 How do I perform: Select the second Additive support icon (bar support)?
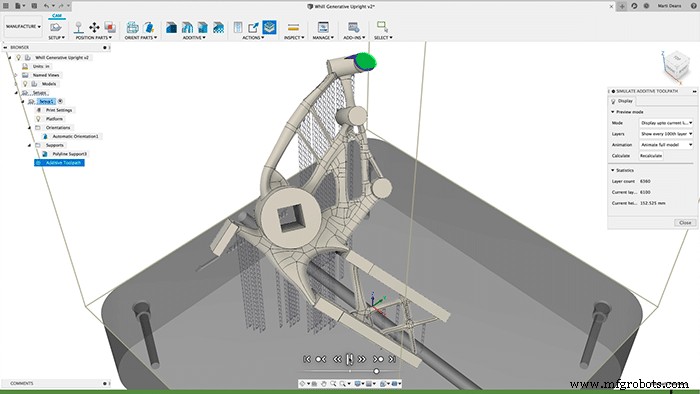[x=187, y=27]
